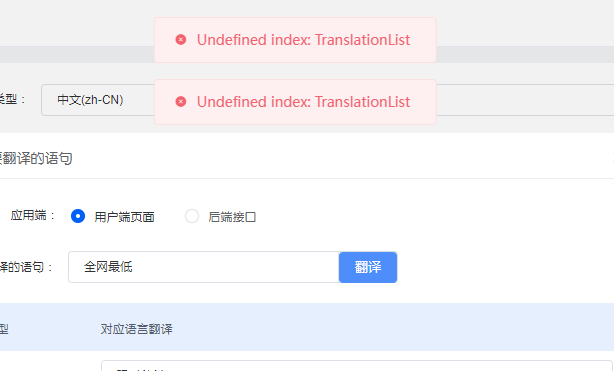Click the 用户端页面 option label text
Image resolution: width=614 pixels, height=371 pixels.
tap(124, 217)
